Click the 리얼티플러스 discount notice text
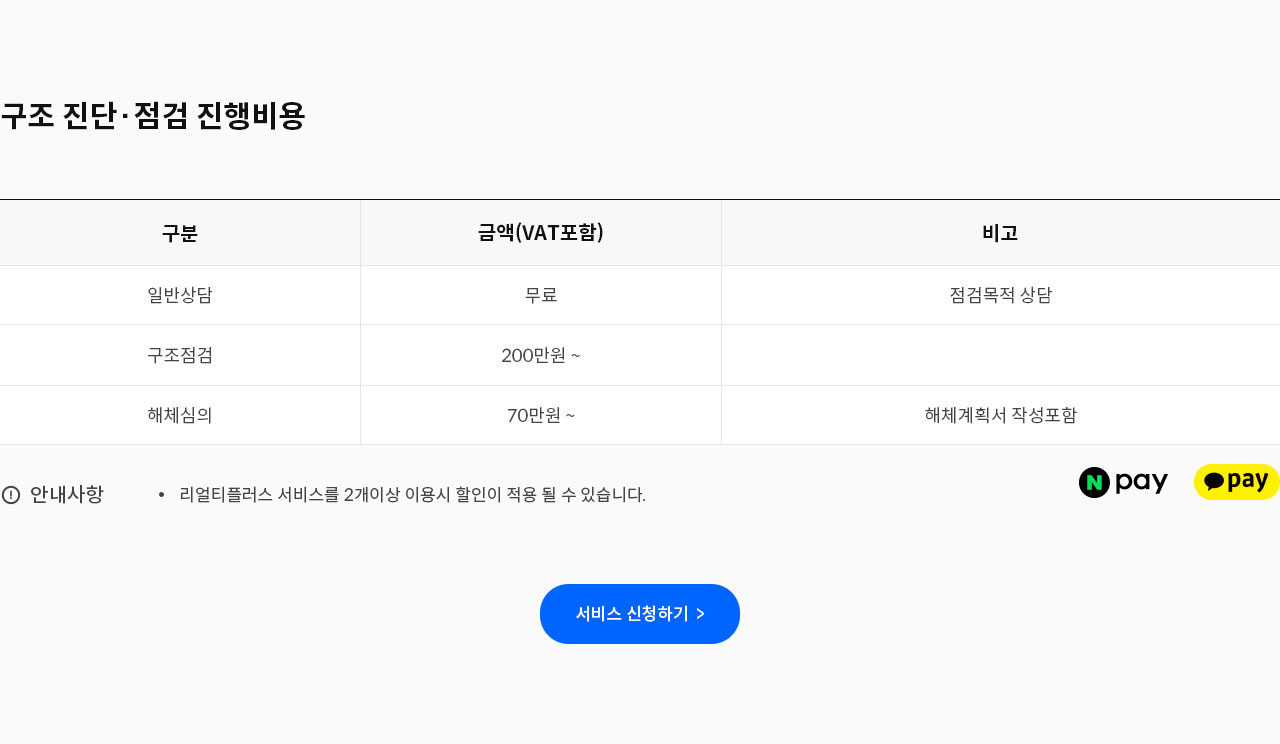This screenshot has height=744, width=1280. tap(412, 494)
